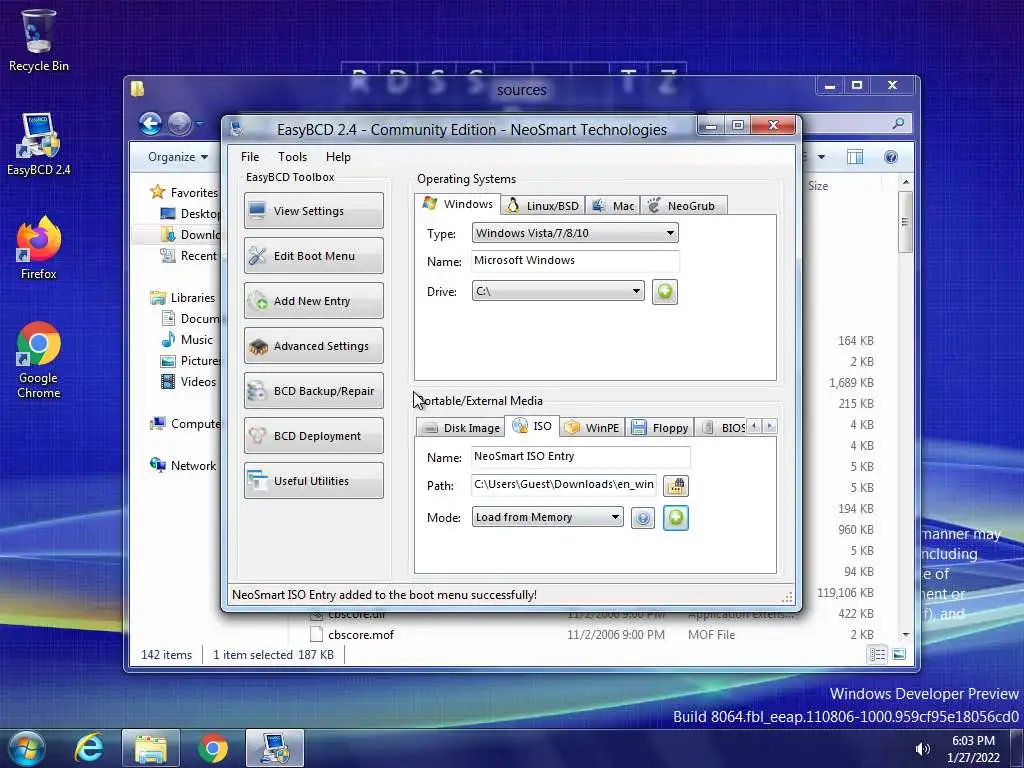This screenshot has height=768, width=1024.
Task: Open Internet Explorer from taskbar
Action: pyautogui.click(x=89, y=748)
